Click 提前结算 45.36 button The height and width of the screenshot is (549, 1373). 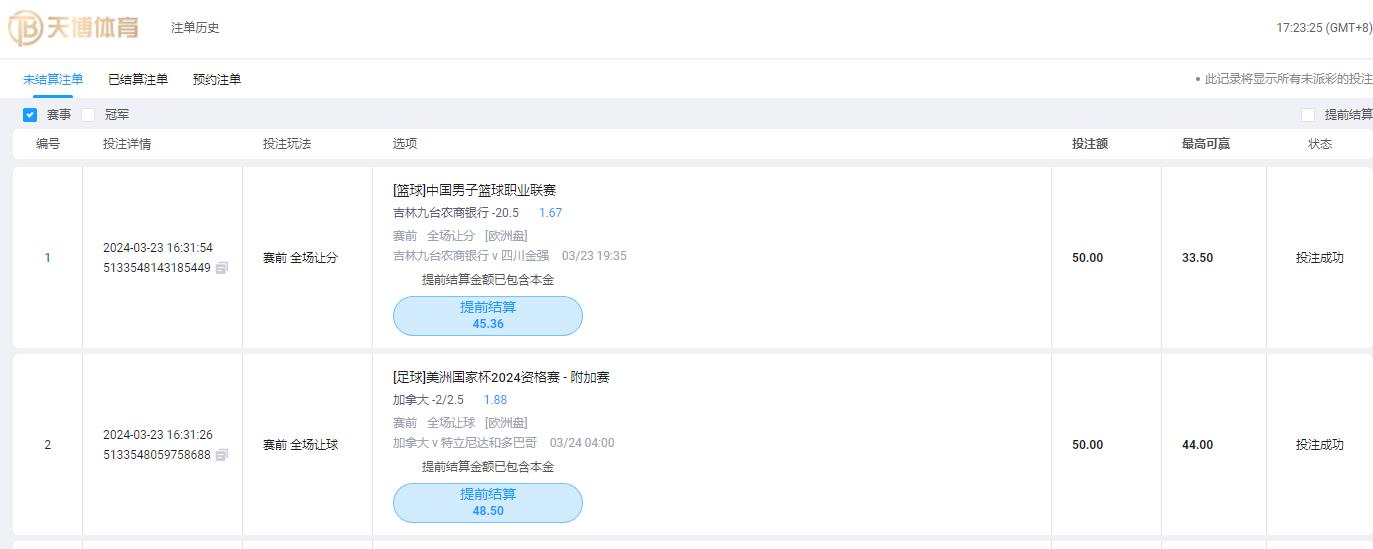click(488, 316)
